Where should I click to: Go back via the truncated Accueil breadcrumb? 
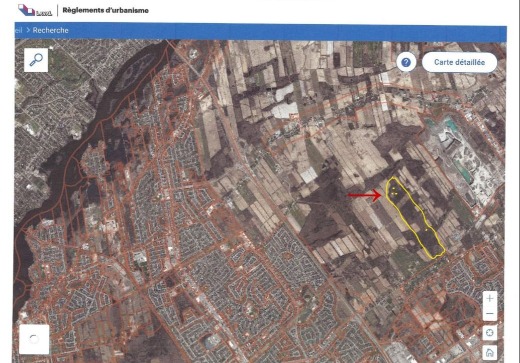coord(19,30)
